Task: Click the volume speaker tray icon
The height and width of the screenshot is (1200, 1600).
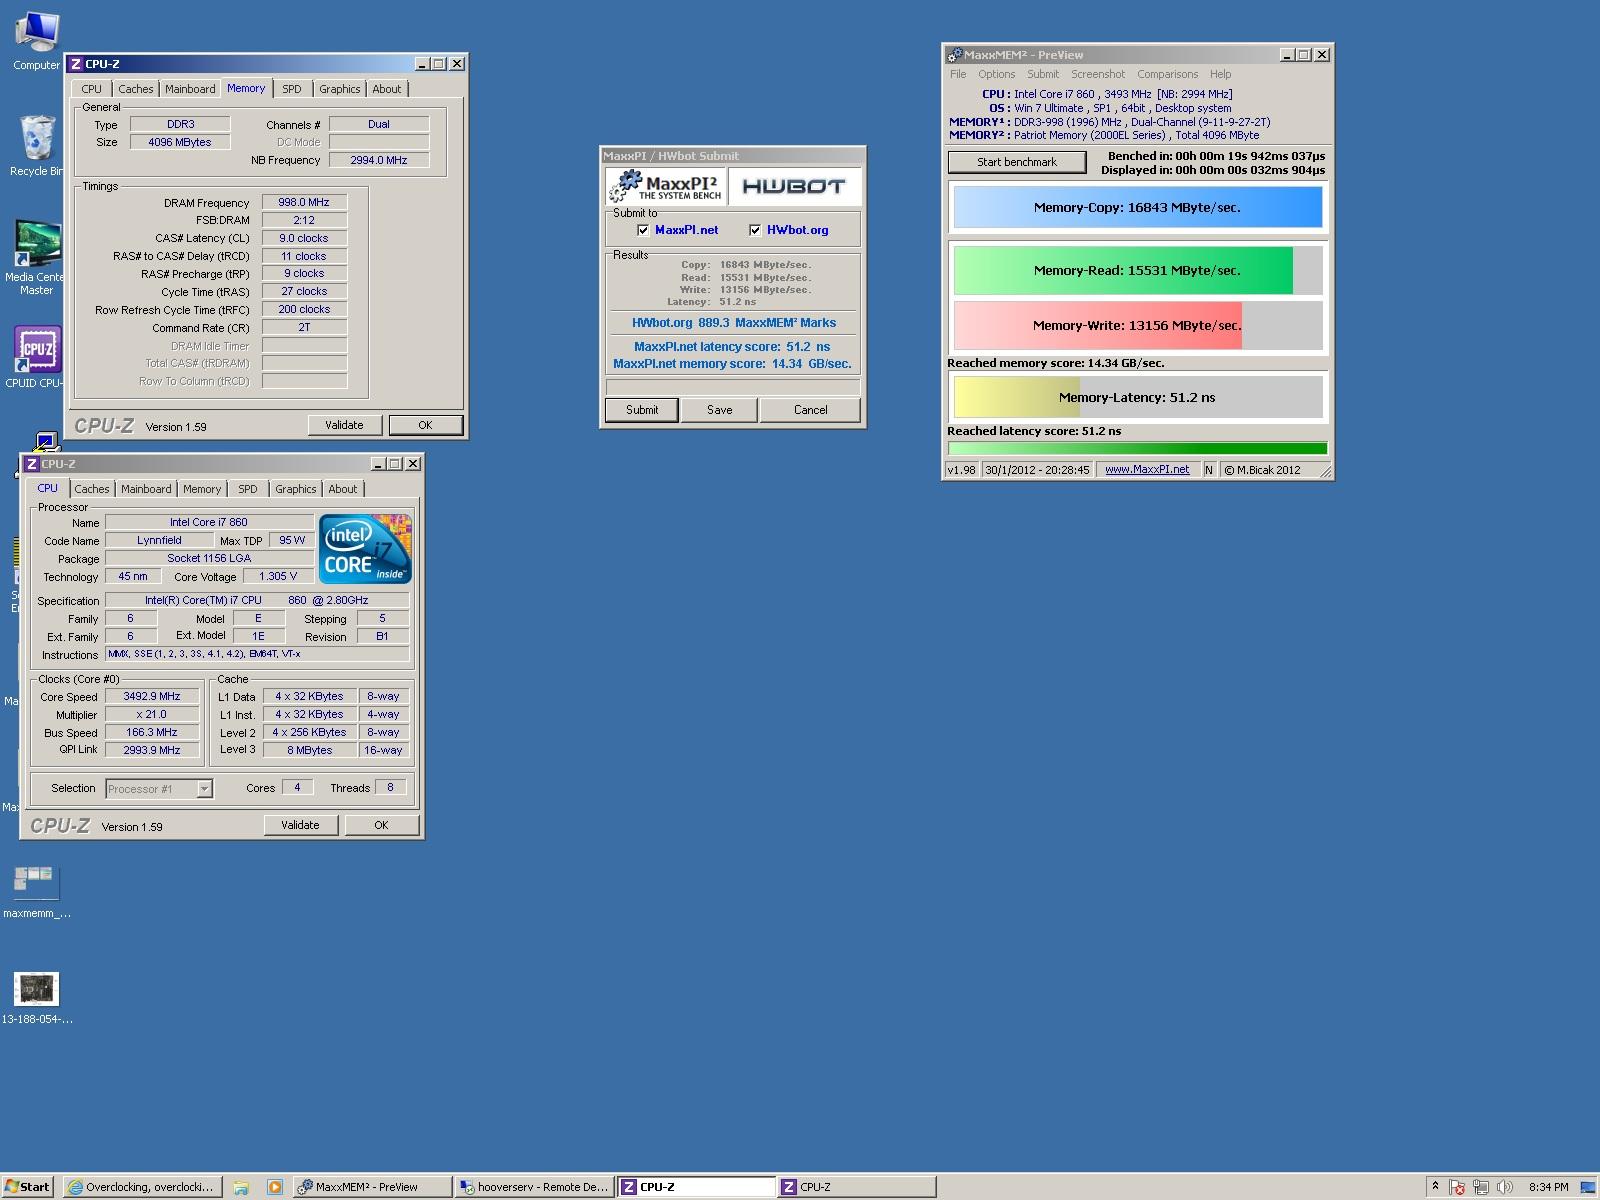Action: click(1504, 1187)
